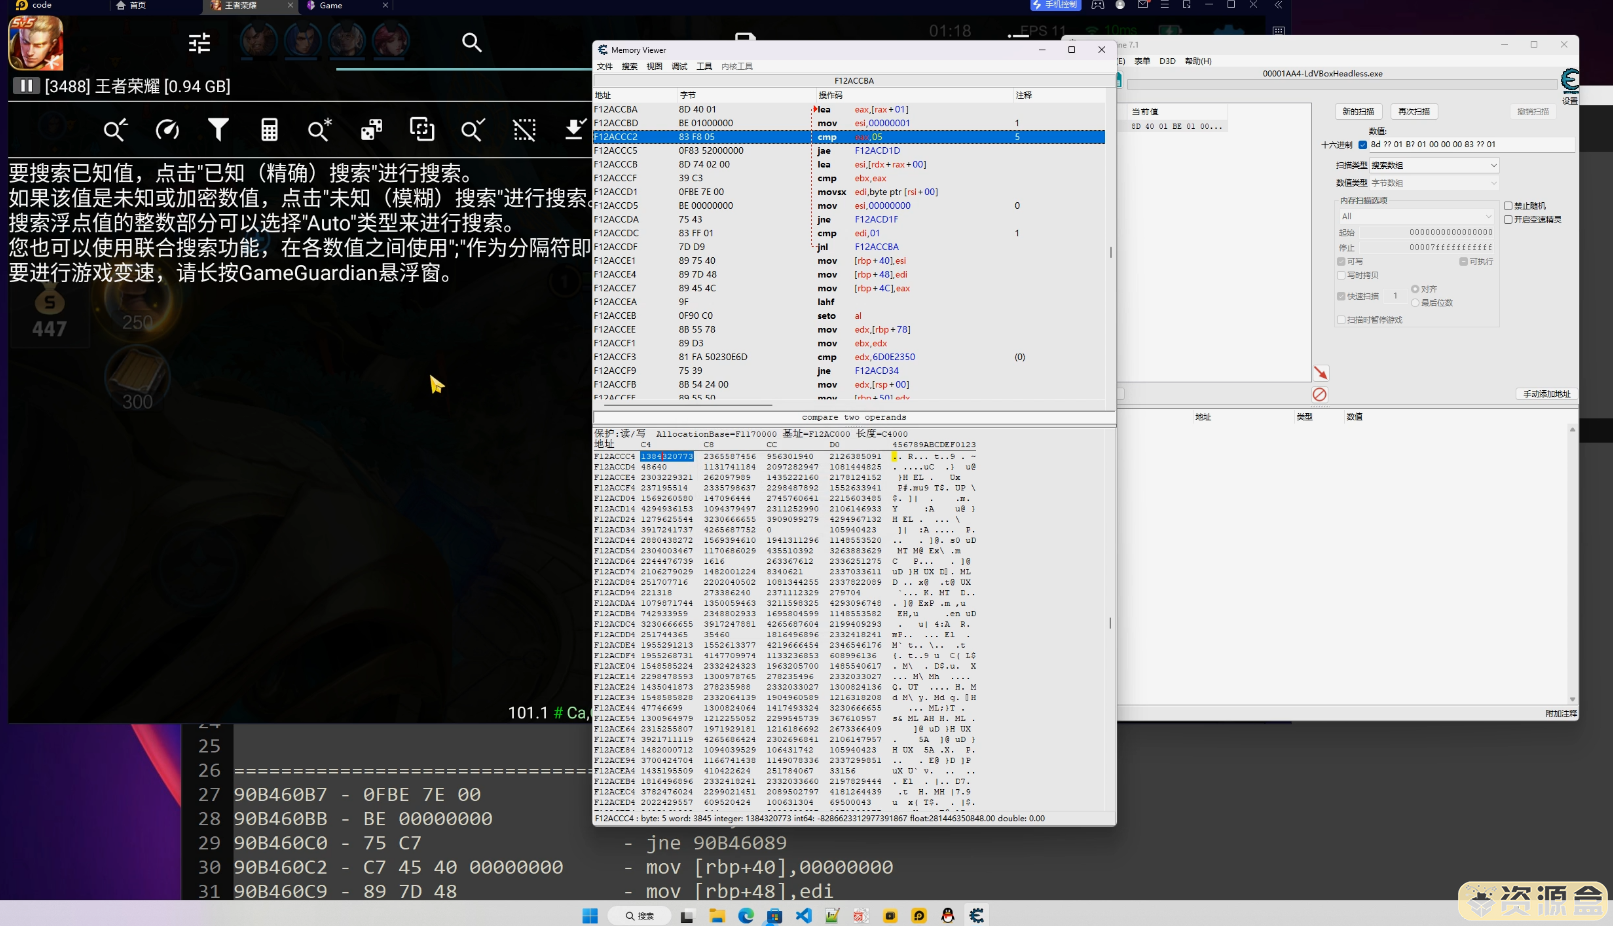The width and height of the screenshot is (1613, 926).
Task: Toggle the 十六进制 hex checkbox
Action: (1362, 145)
